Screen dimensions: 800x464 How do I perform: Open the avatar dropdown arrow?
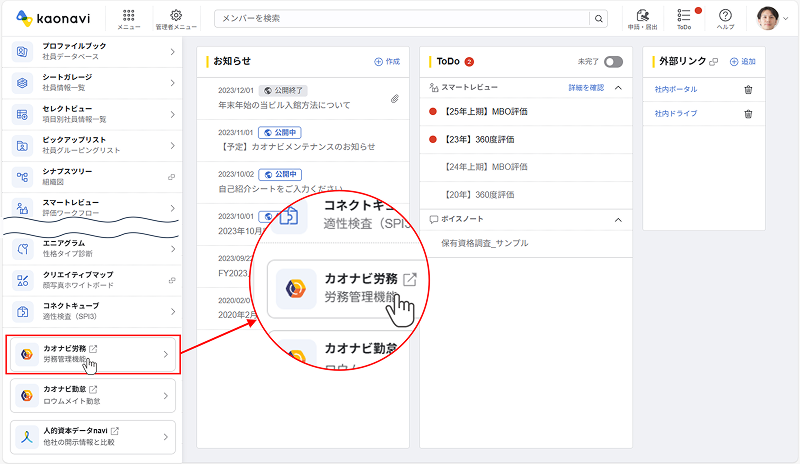tap(786, 19)
